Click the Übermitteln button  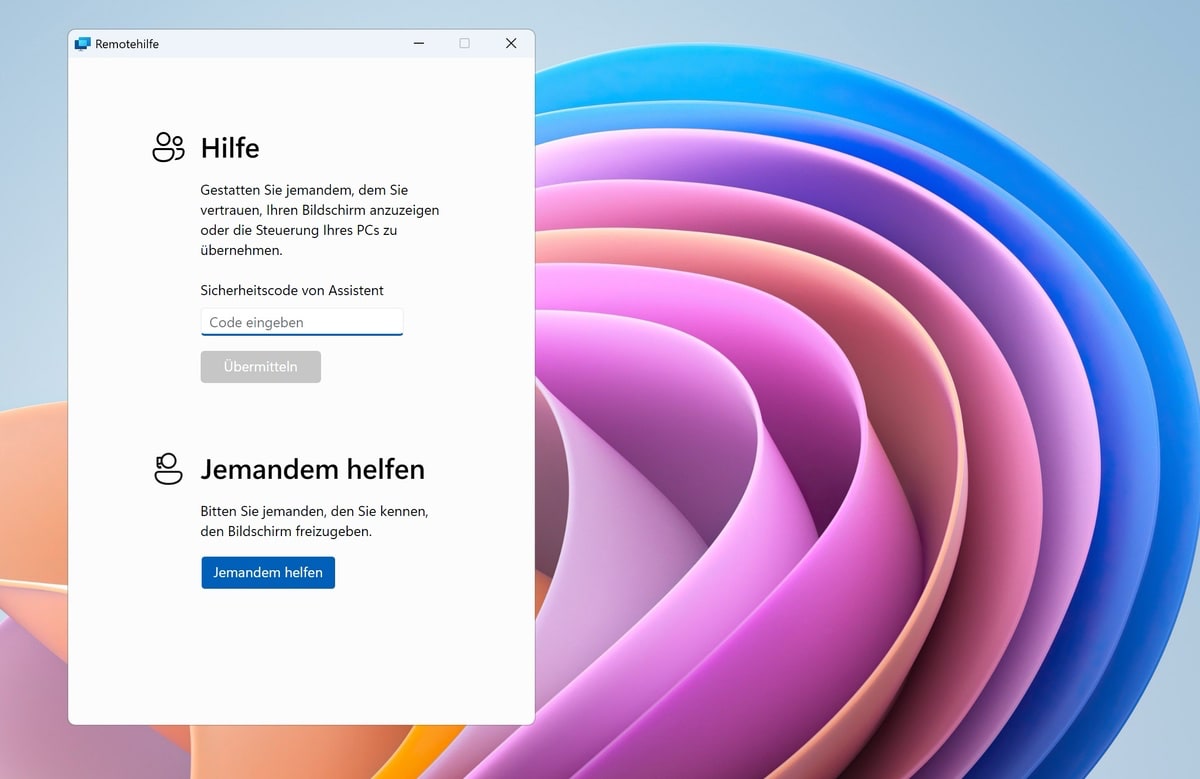[x=261, y=367]
